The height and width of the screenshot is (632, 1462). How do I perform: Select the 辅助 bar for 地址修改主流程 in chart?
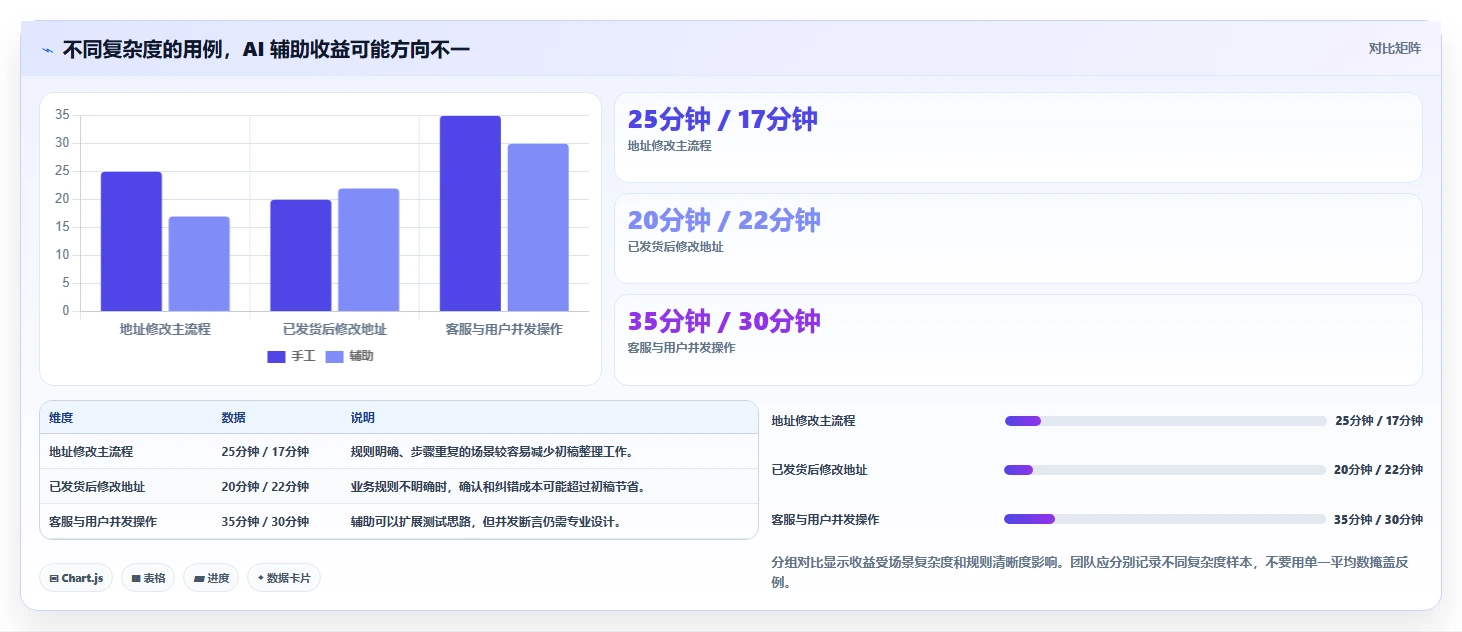click(x=199, y=264)
